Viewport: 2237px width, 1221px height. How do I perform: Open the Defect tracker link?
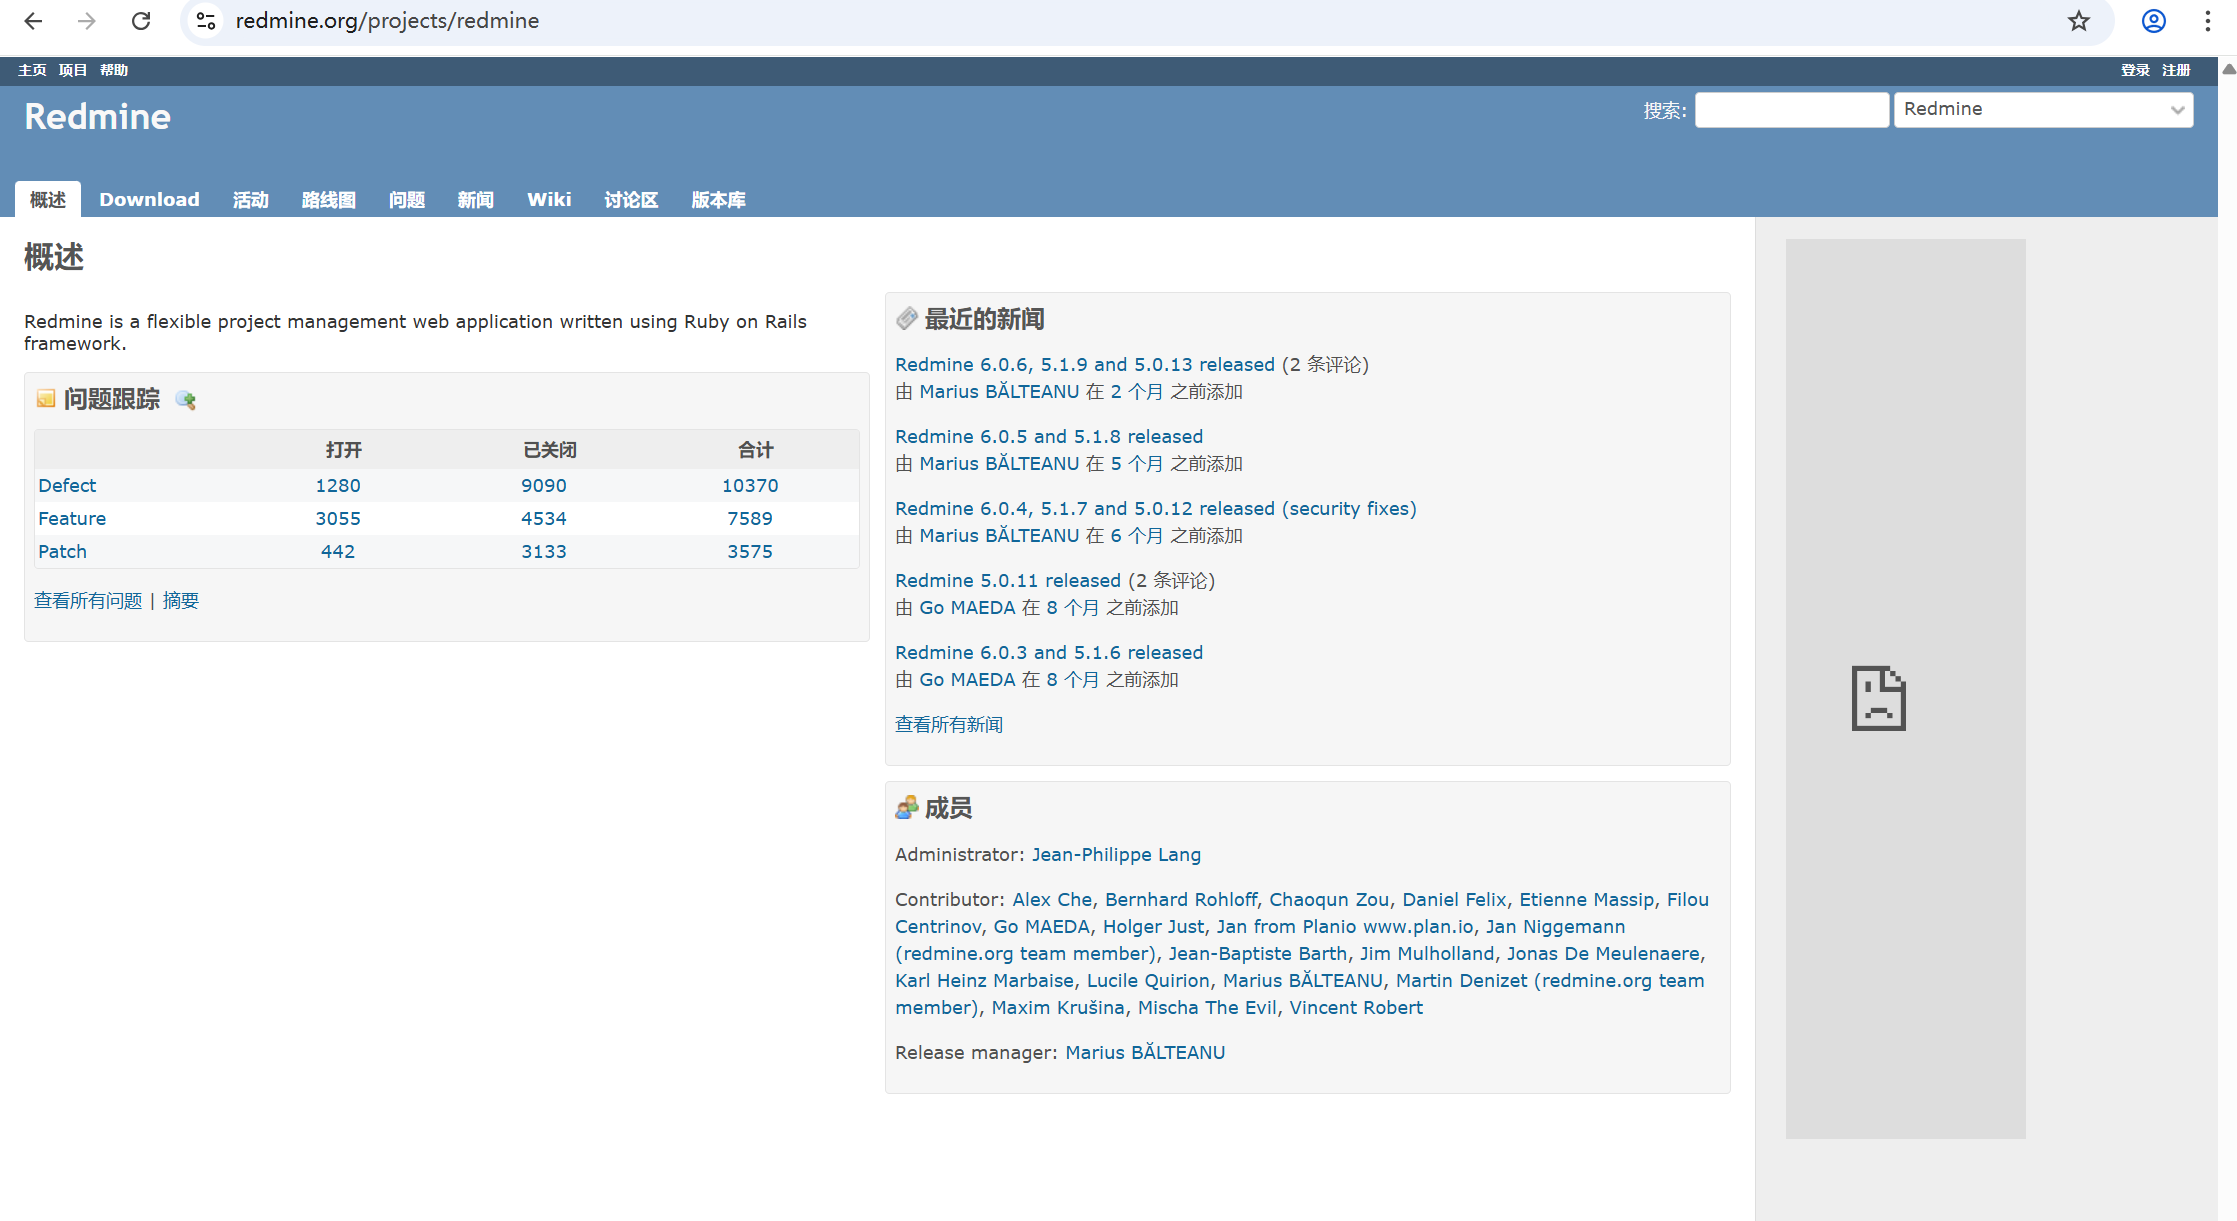[x=67, y=485]
